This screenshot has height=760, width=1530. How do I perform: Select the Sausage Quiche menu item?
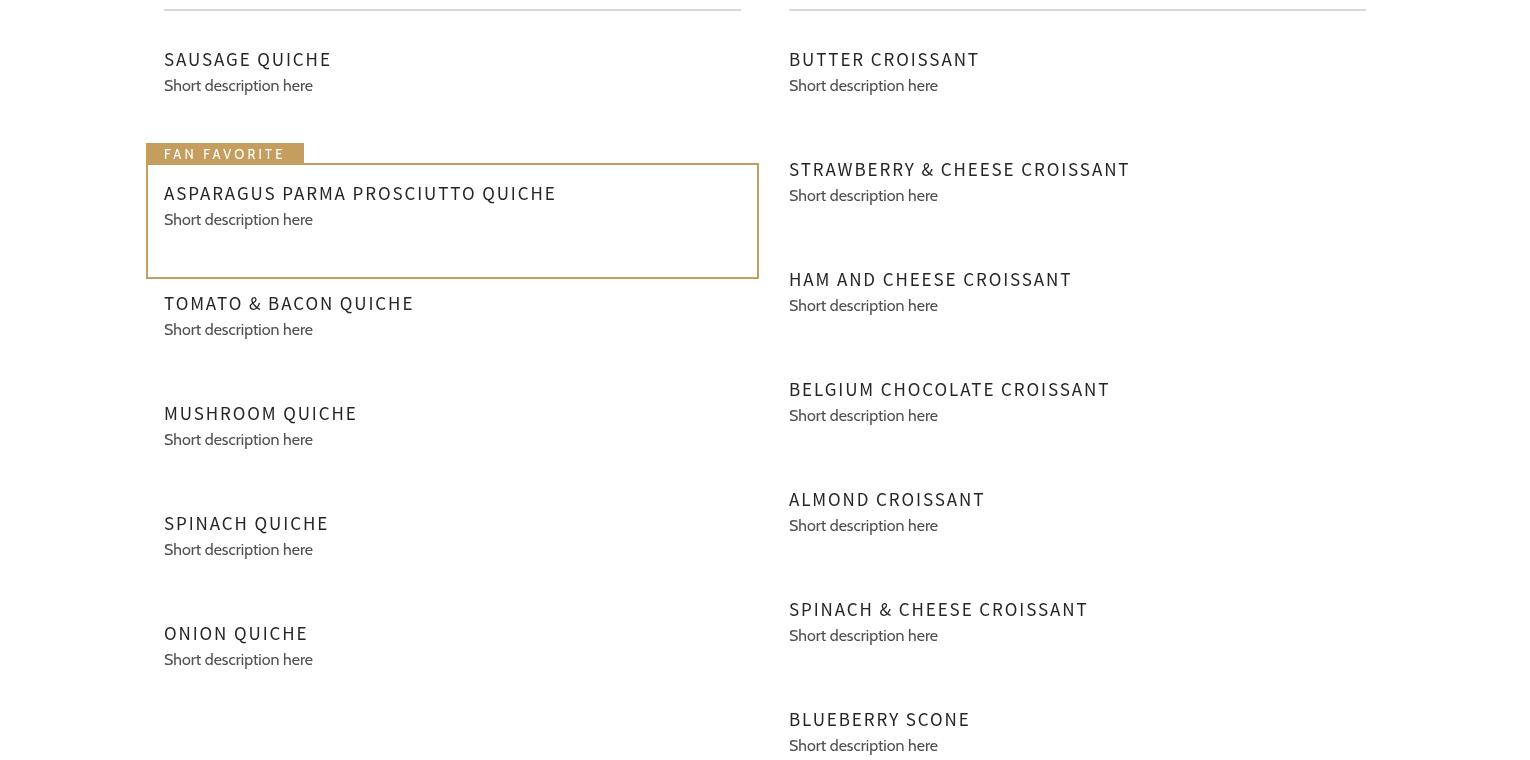tap(247, 60)
